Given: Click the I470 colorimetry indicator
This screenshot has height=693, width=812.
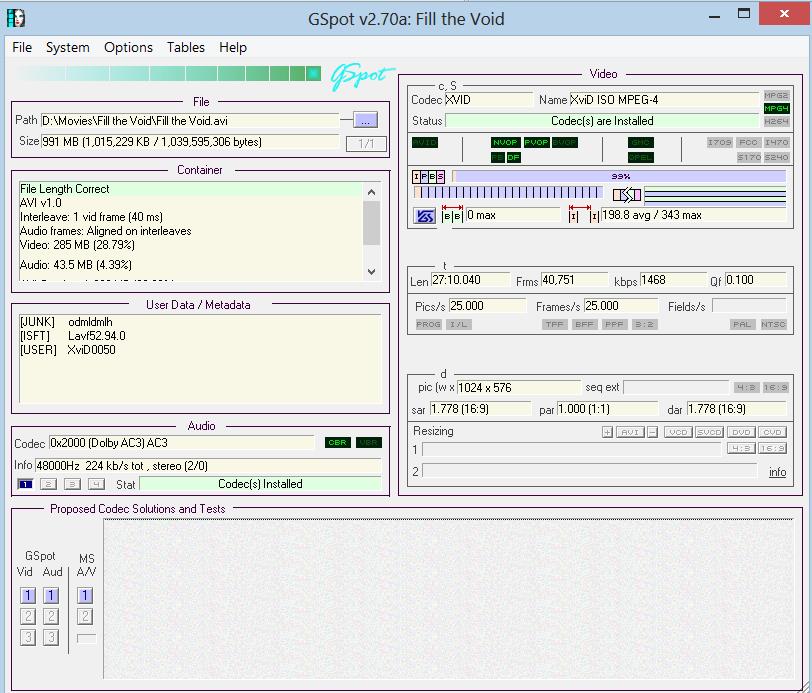Looking at the screenshot, I should point(776,142).
